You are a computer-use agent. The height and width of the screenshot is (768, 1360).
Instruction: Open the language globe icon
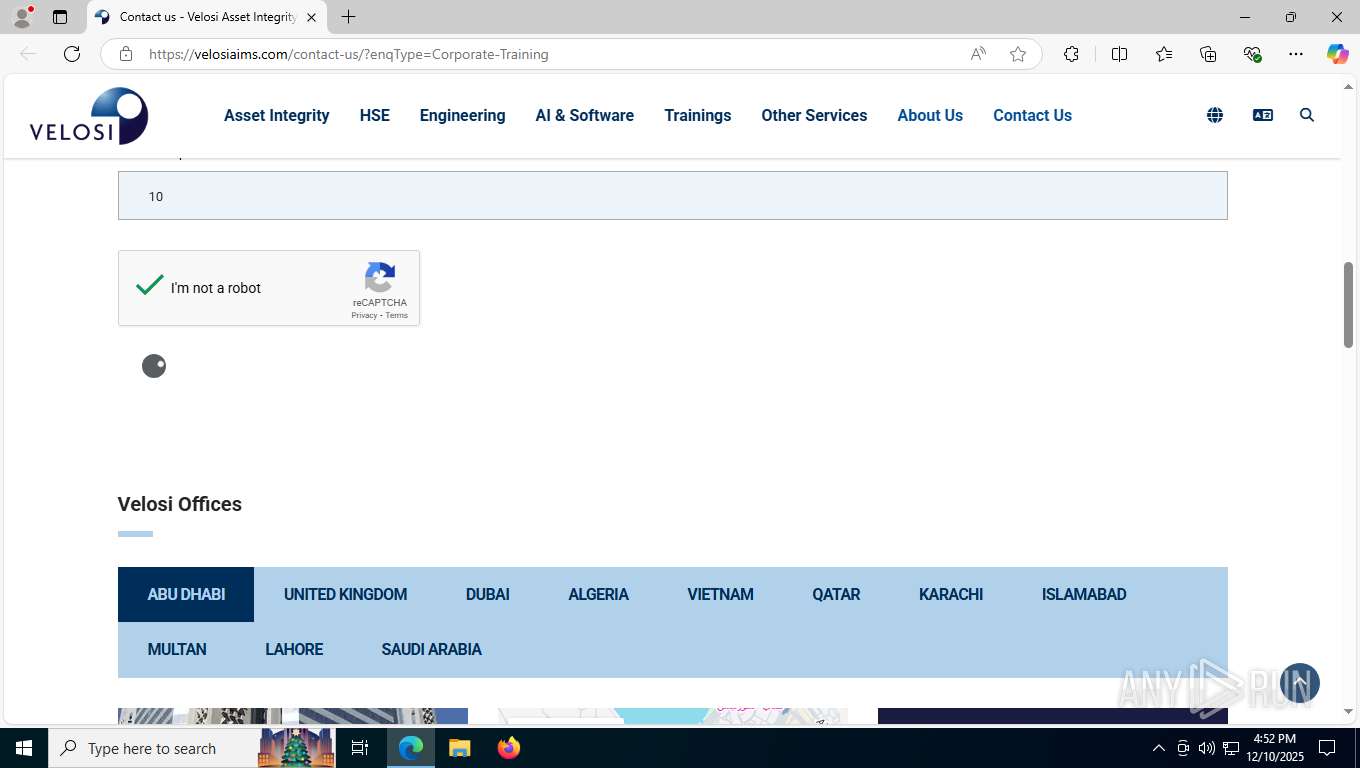pyautogui.click(x=1215, y=115)
